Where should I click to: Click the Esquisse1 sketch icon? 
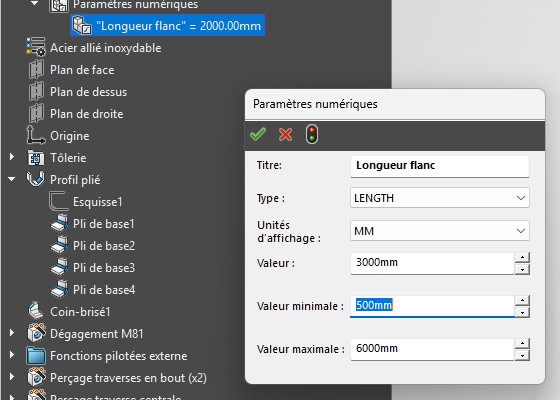point(58,201)
